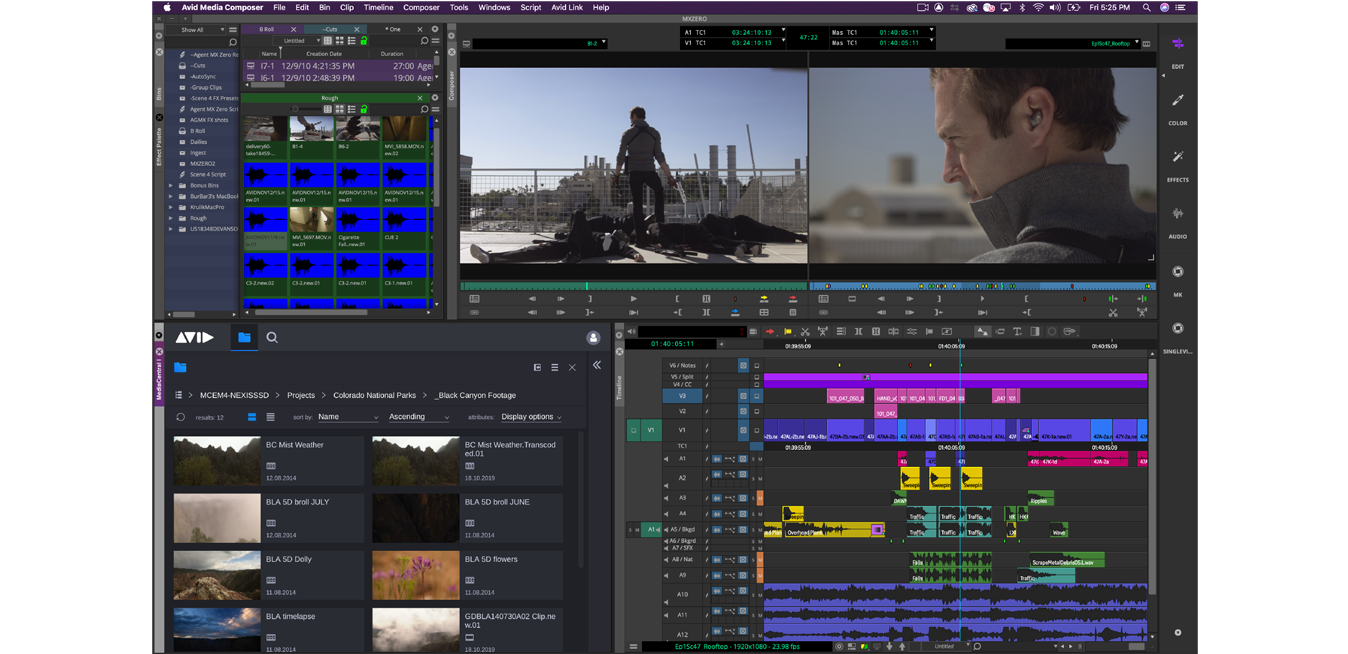This screenshot has height=654, width=1348.
Task: Click the red Lift/Overwrite segment arrow
Action: (770, 331)
